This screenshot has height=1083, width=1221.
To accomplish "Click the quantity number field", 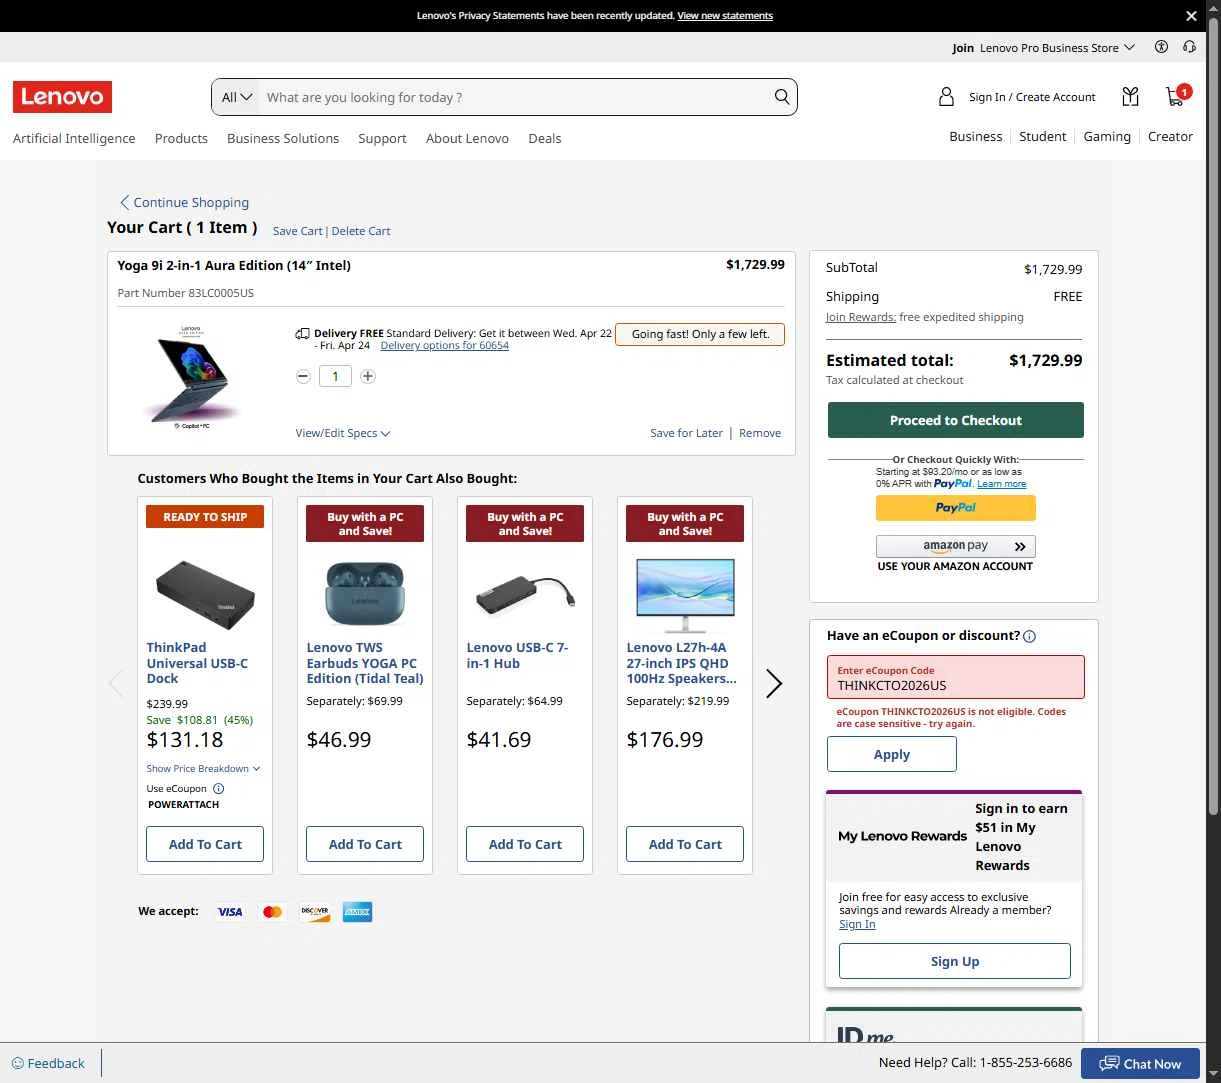I will coord(335,376).
